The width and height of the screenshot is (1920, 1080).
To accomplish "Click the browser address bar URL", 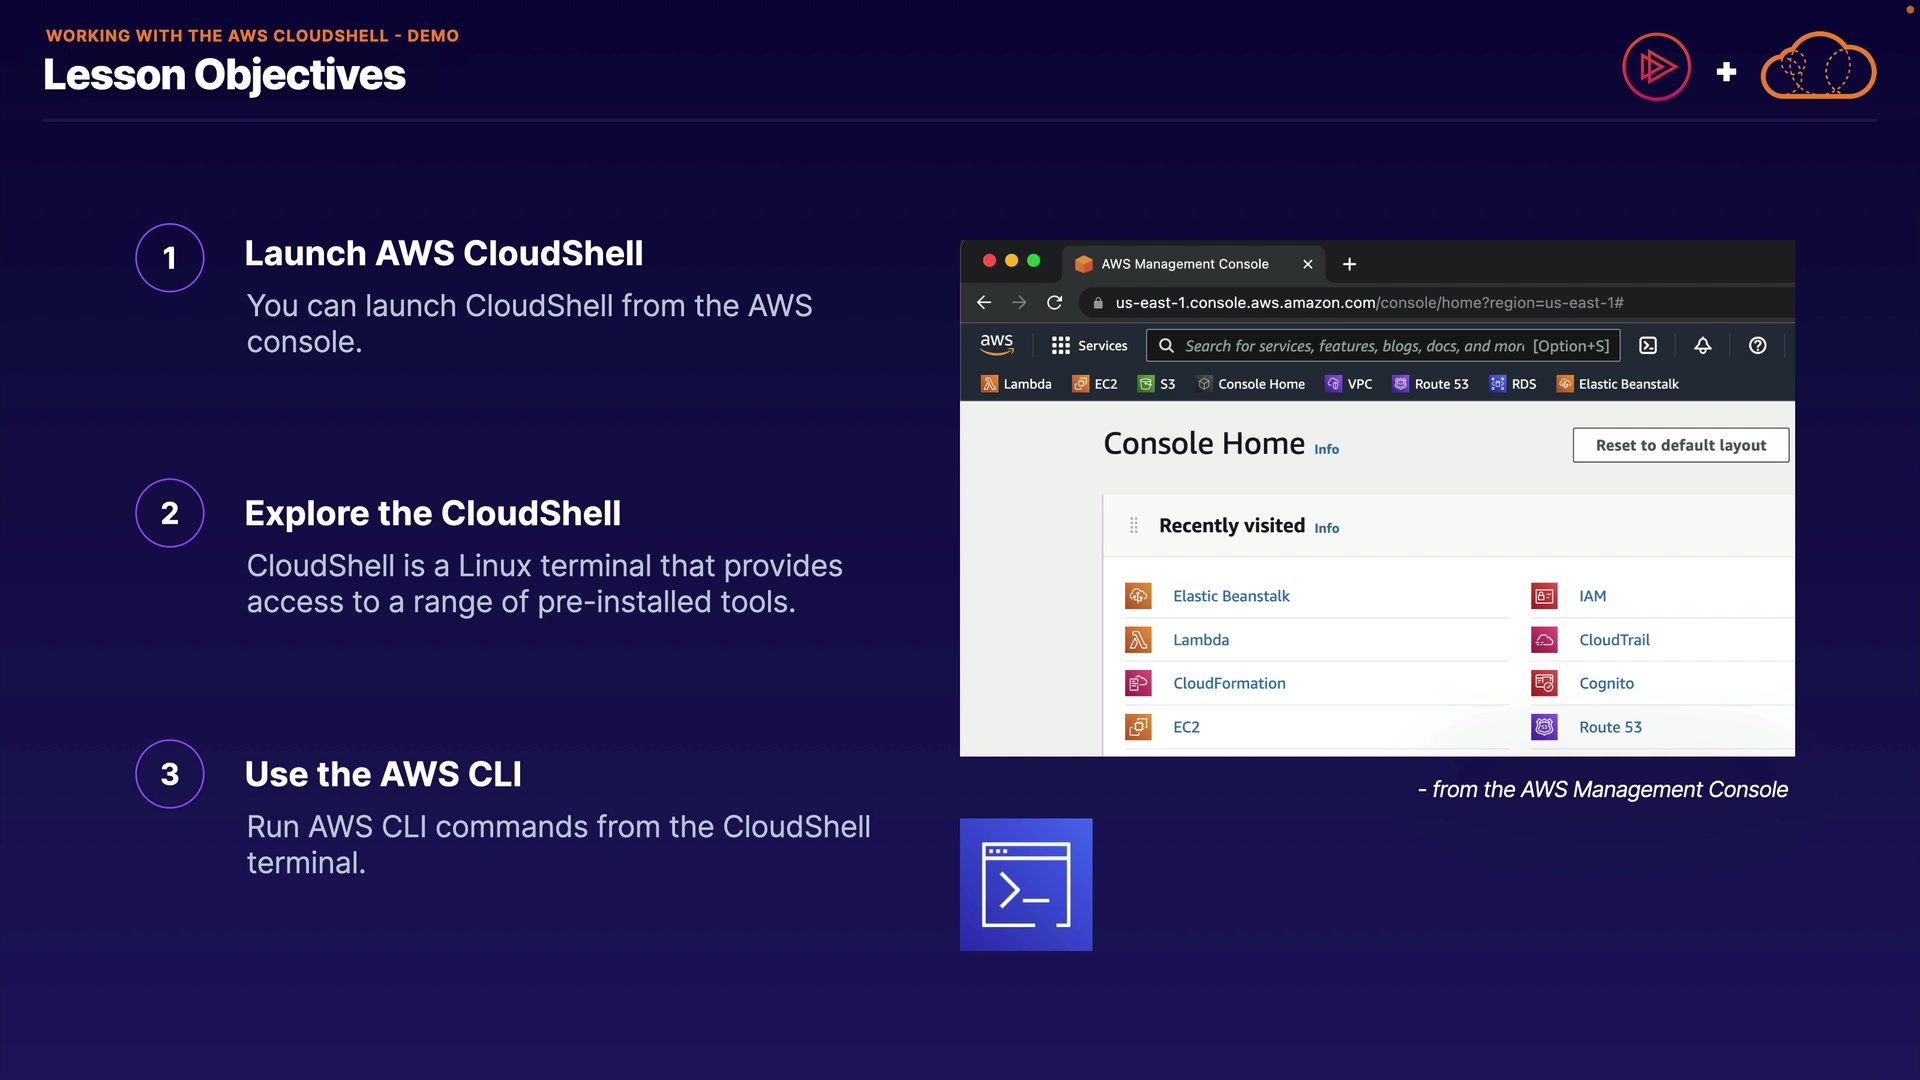I will click(1368, 302).
